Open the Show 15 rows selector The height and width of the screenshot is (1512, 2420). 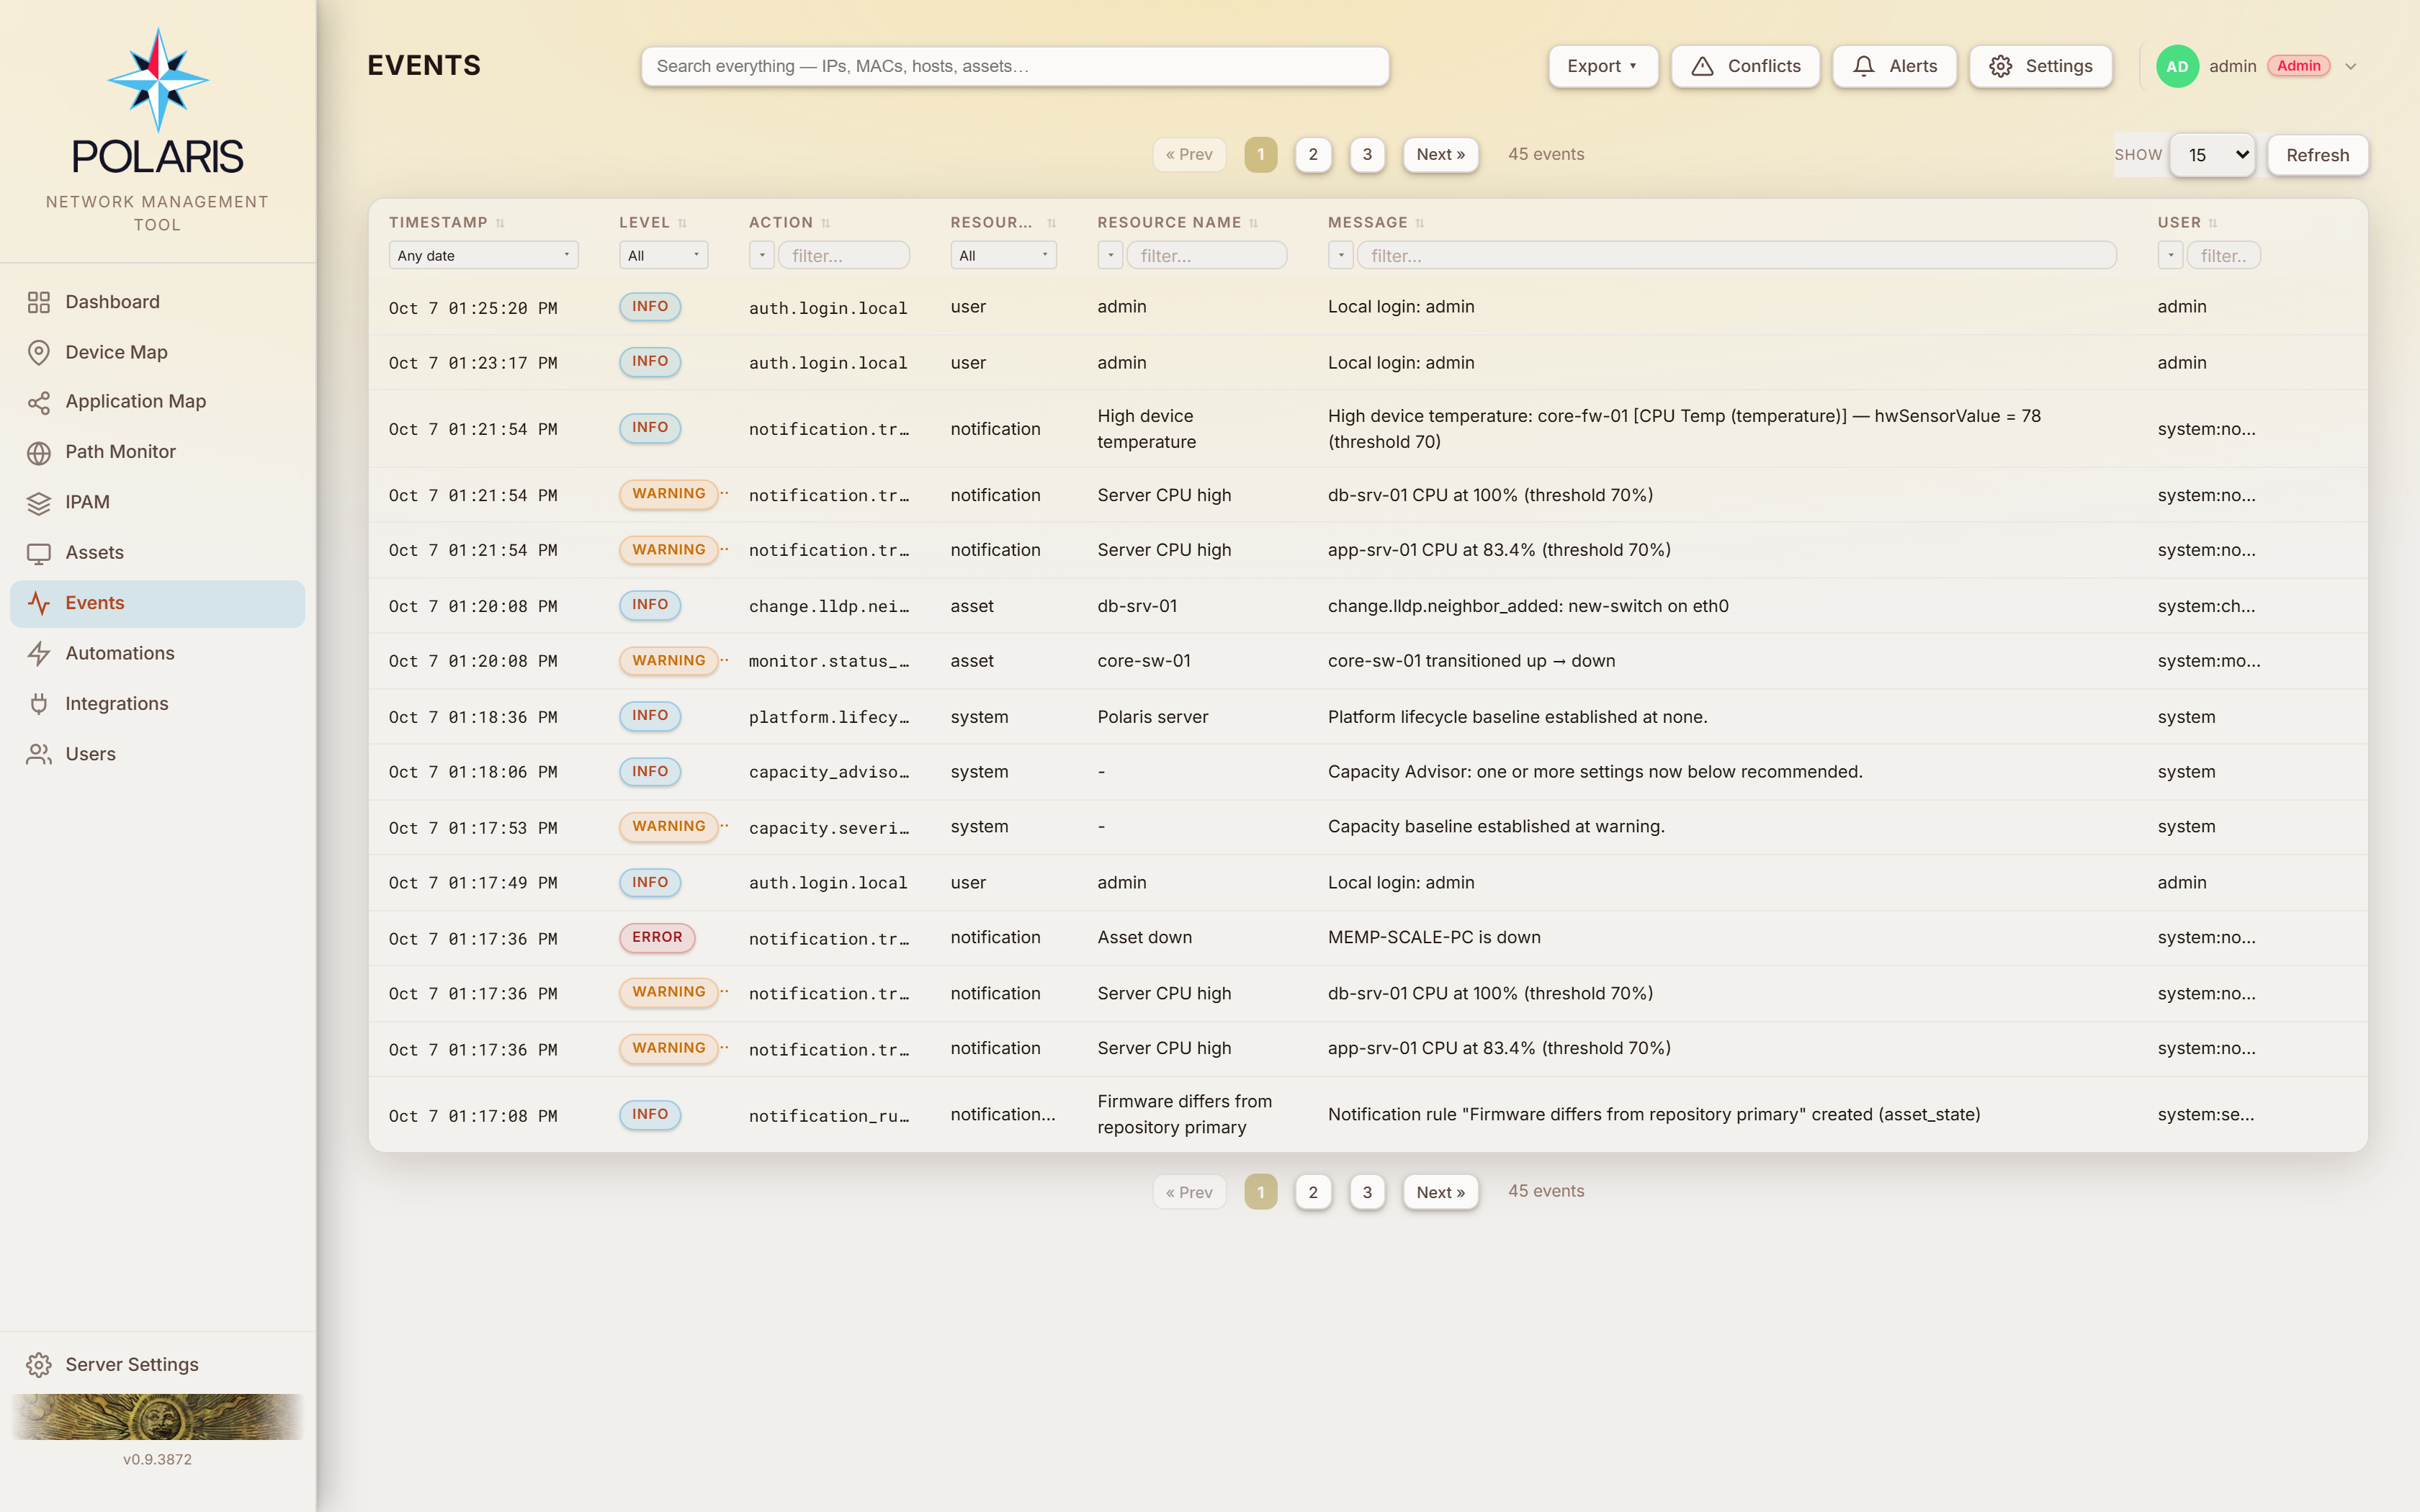[2212, 155]
